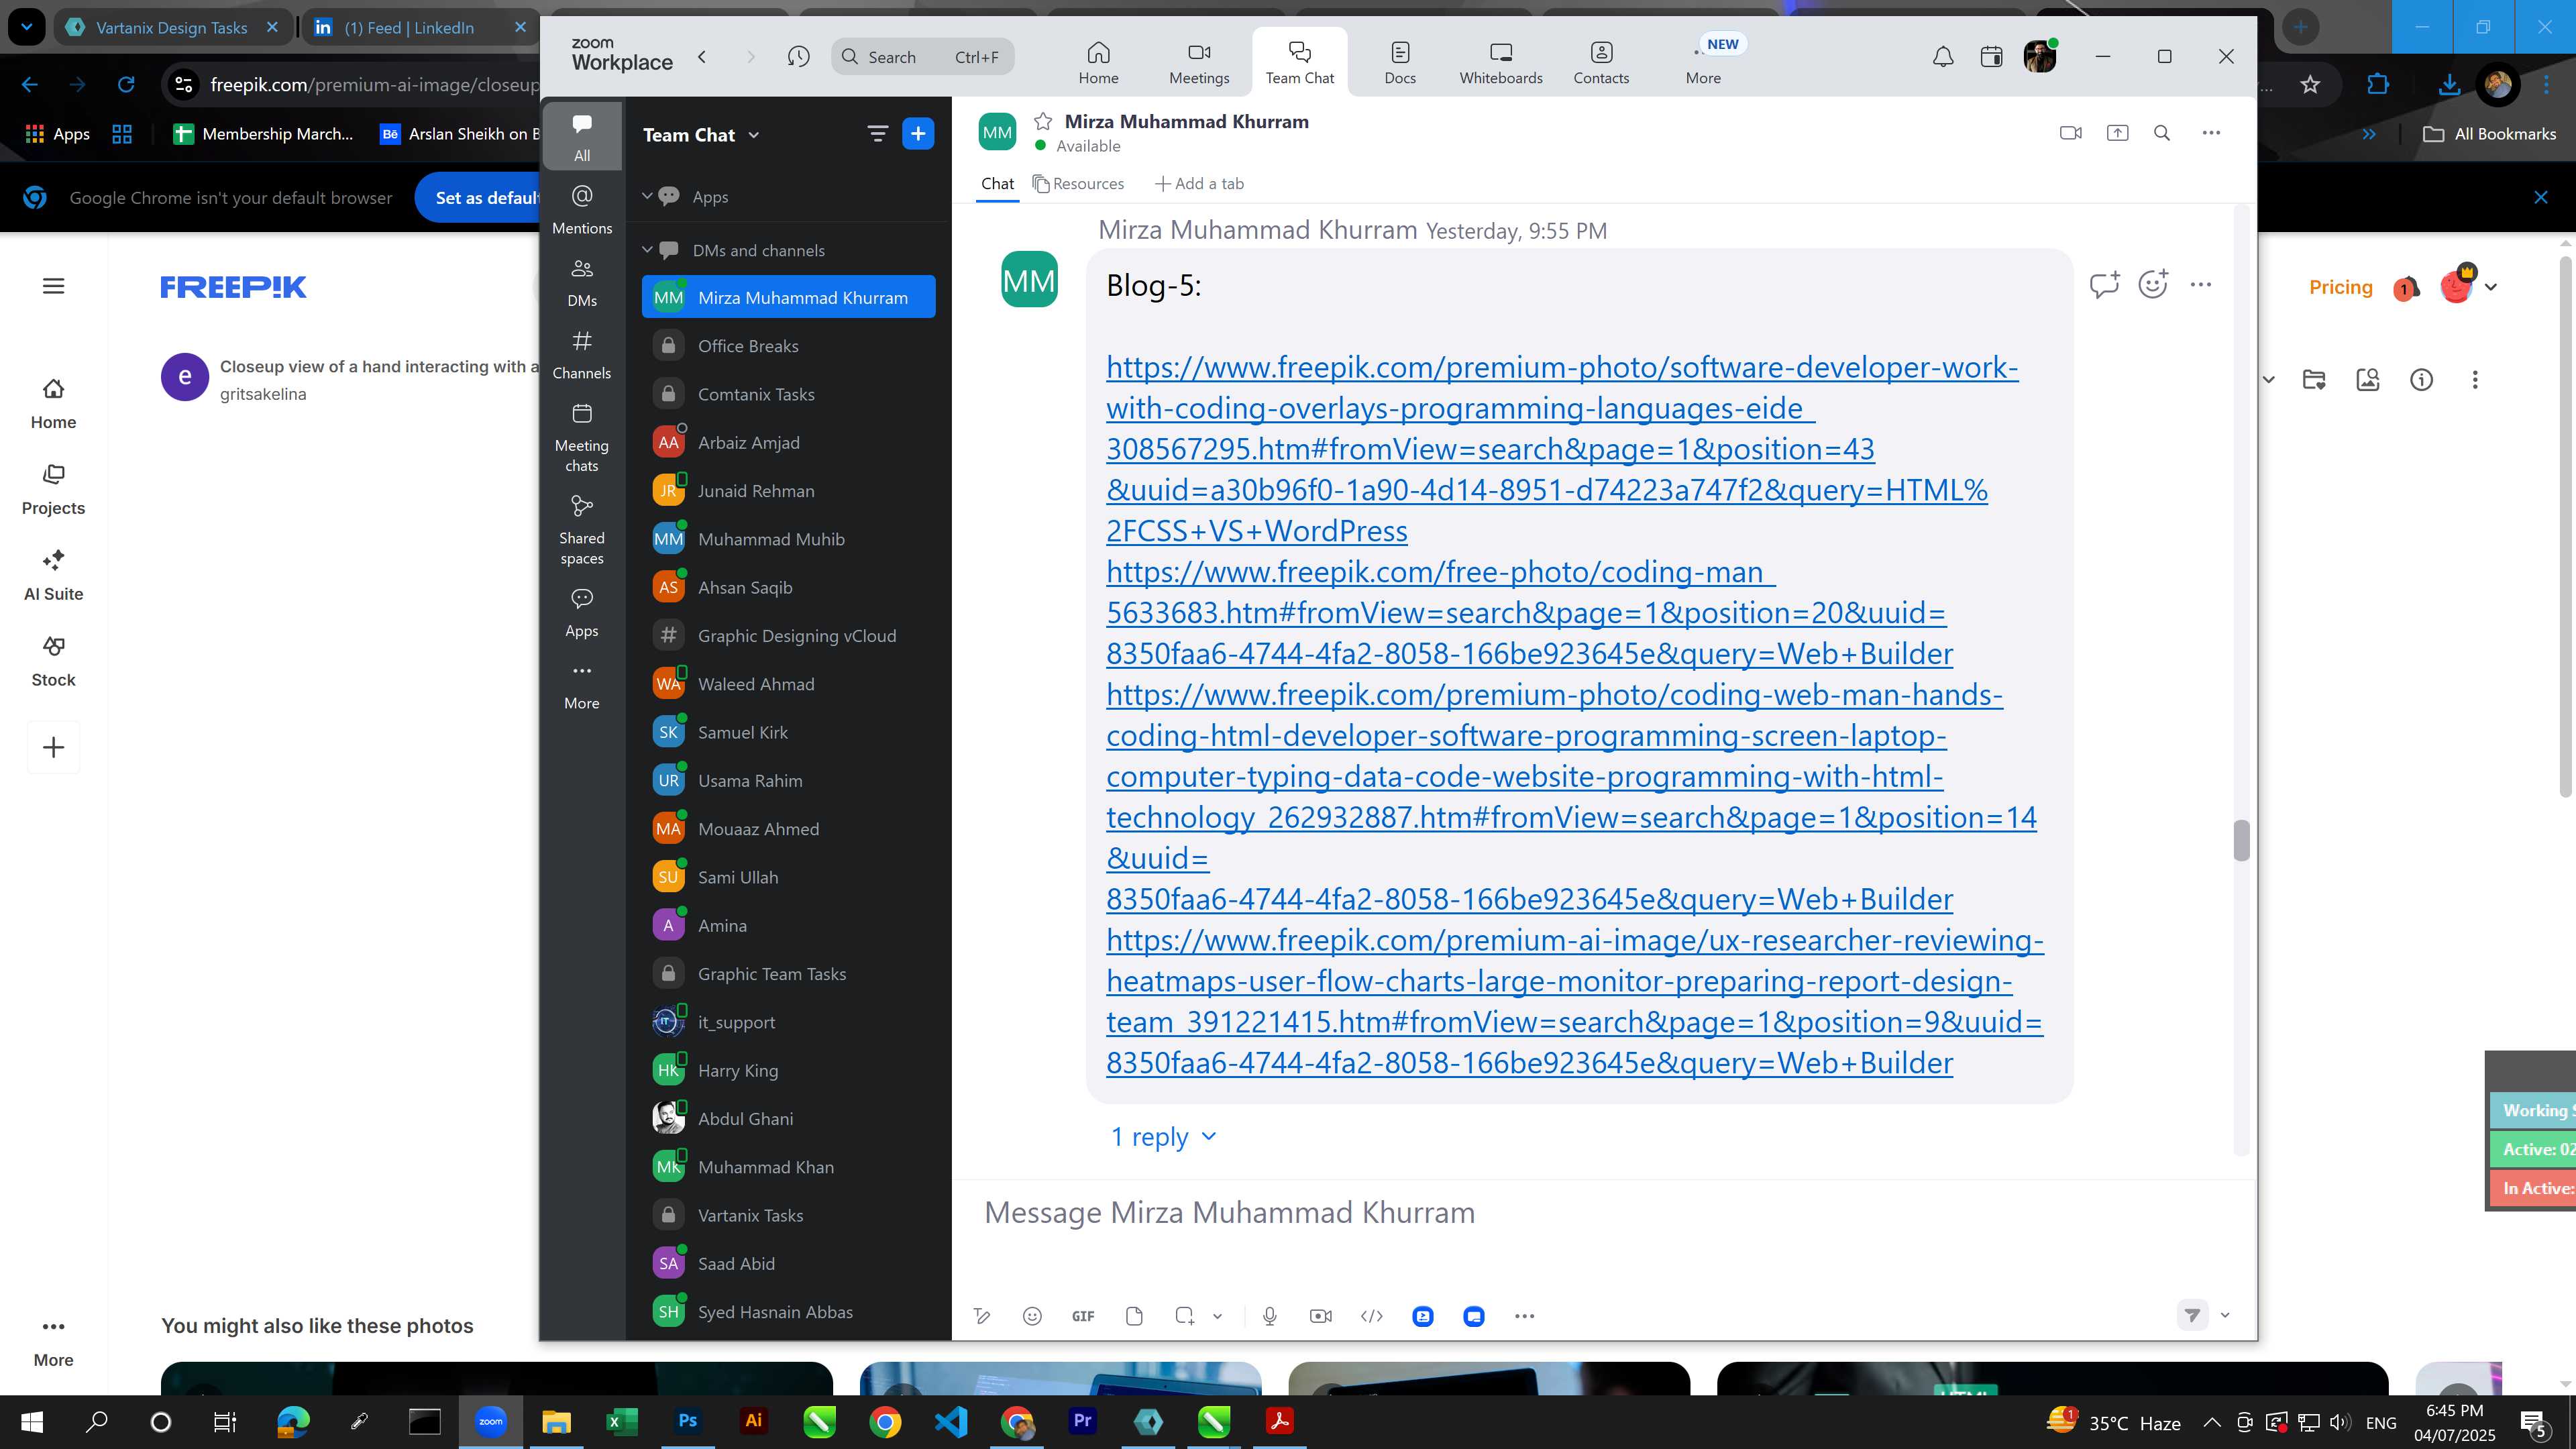
Task: Star the Mirza Muhammad Khurram chat
Action: coord(1043,121)
